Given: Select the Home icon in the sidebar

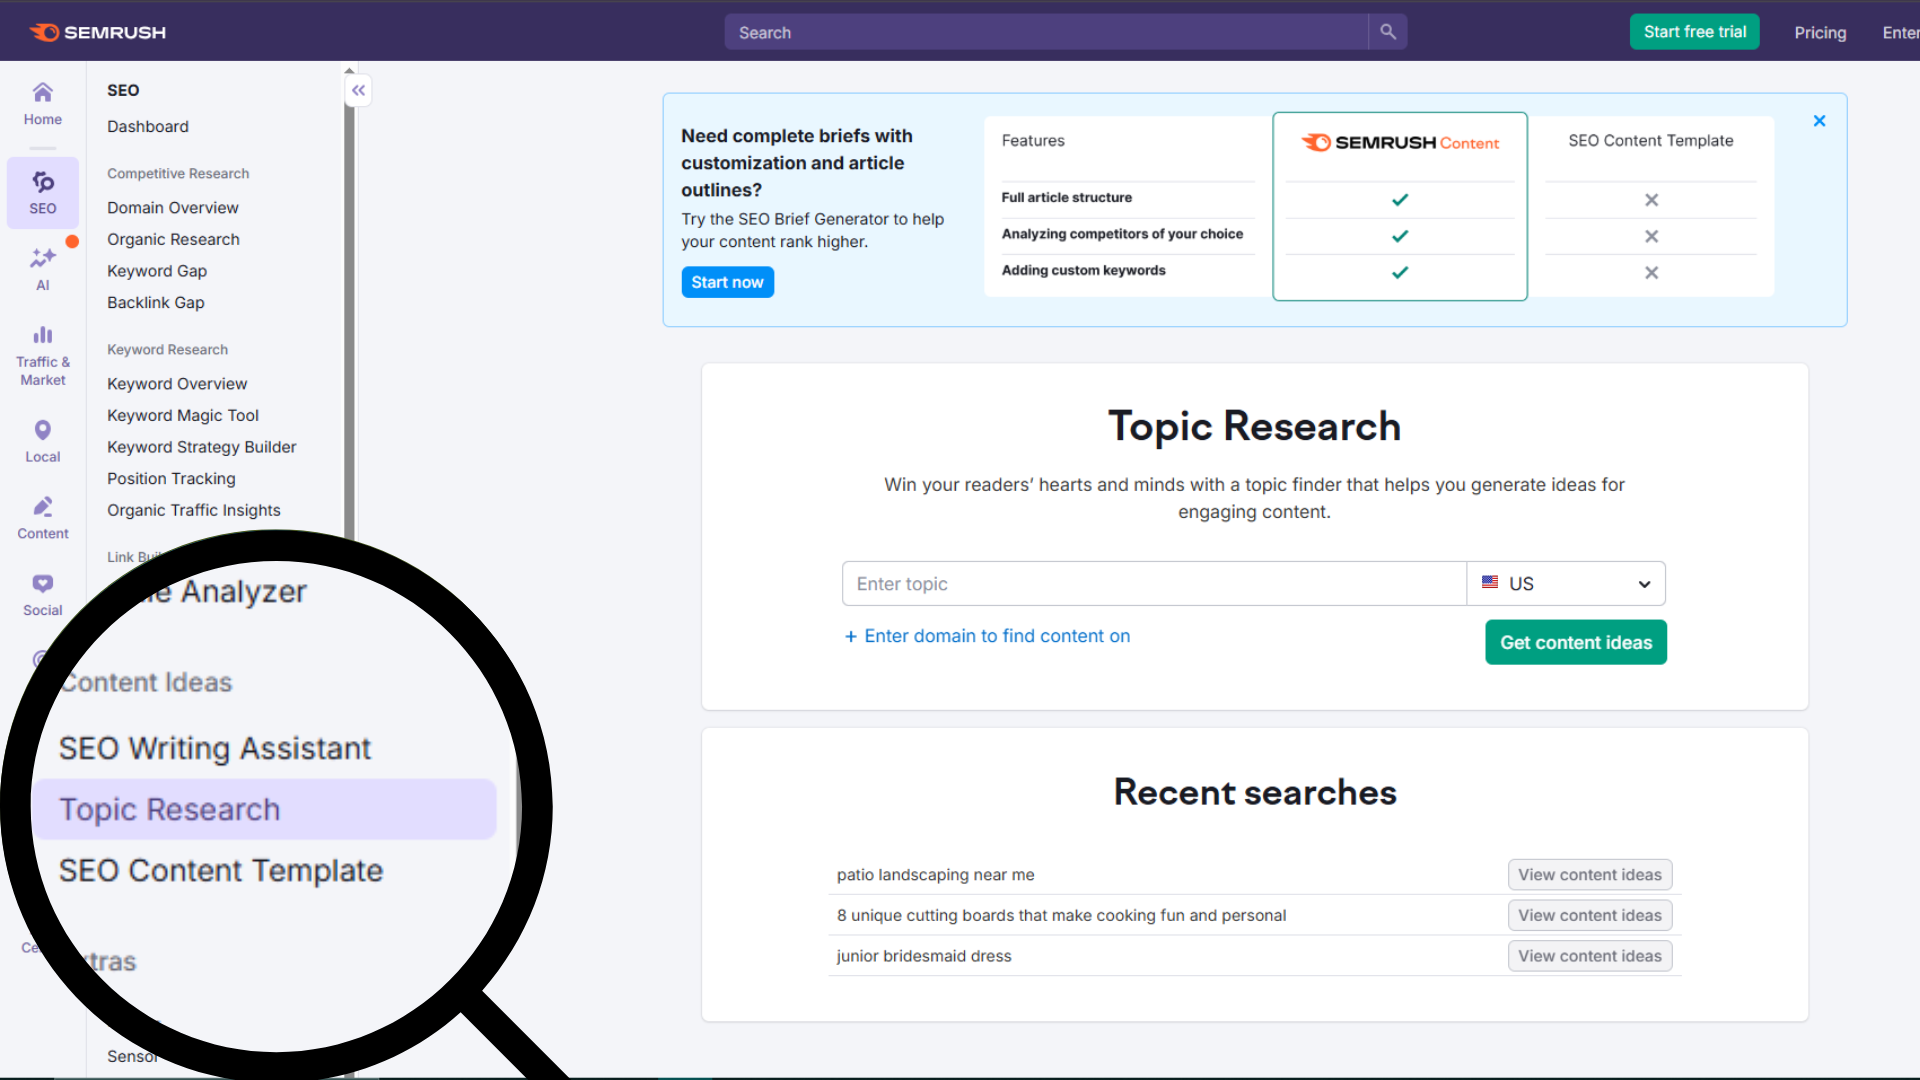Looking at the screenshot, I should coord(42,103).
